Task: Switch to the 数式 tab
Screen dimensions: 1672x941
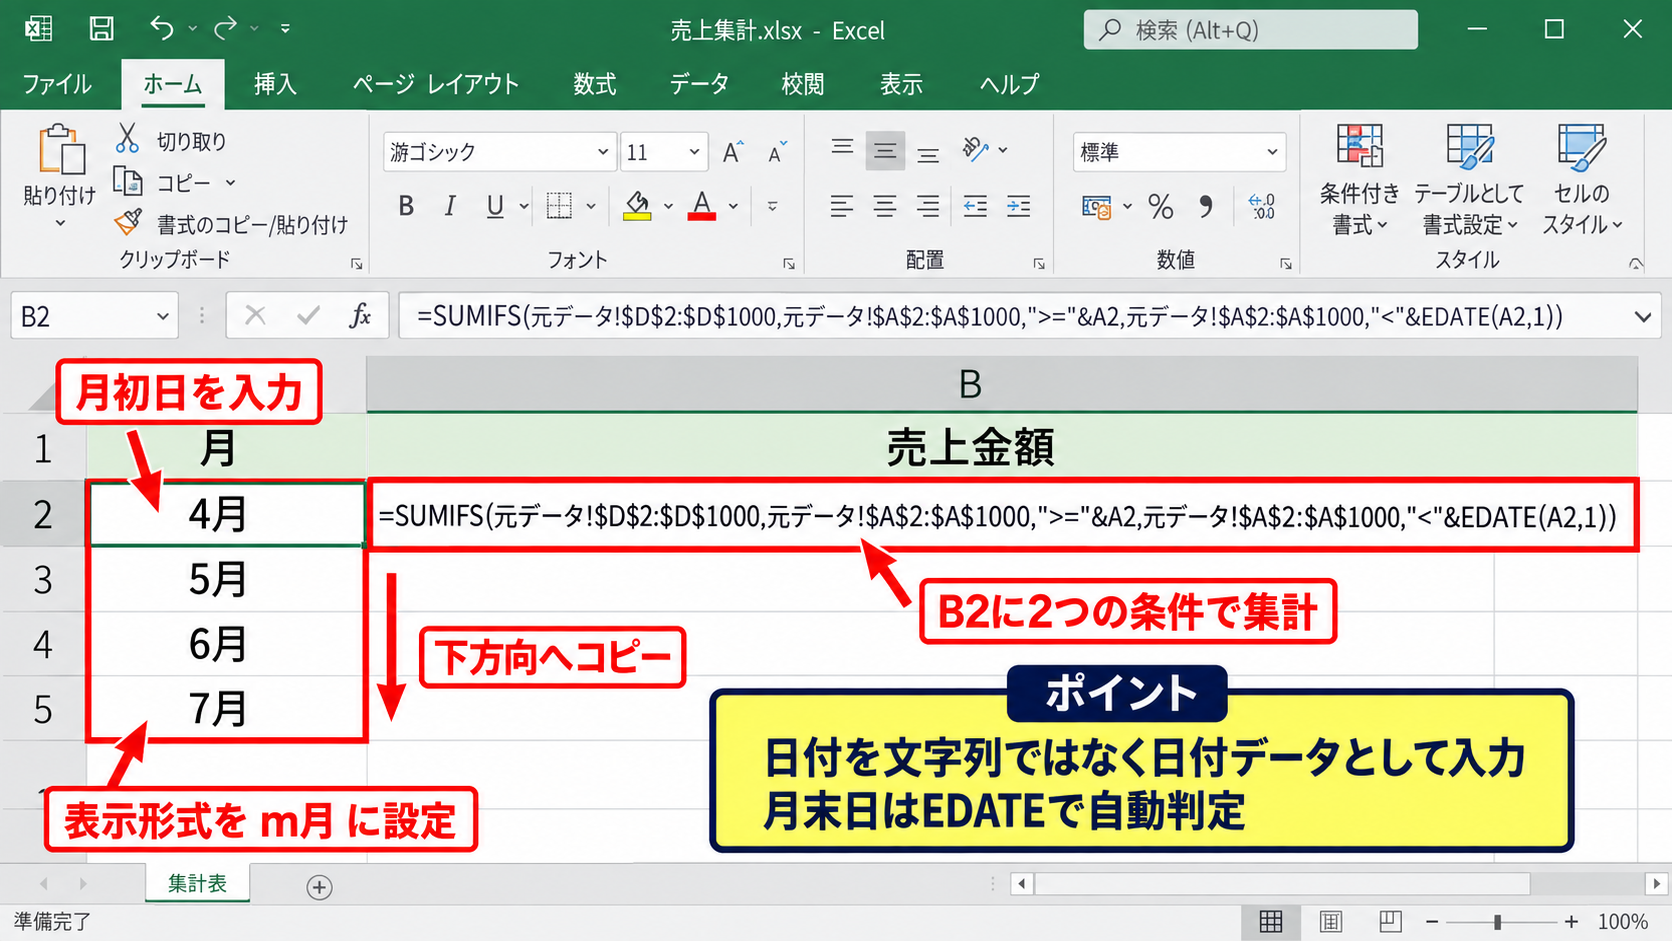Action: pos(595,84)
